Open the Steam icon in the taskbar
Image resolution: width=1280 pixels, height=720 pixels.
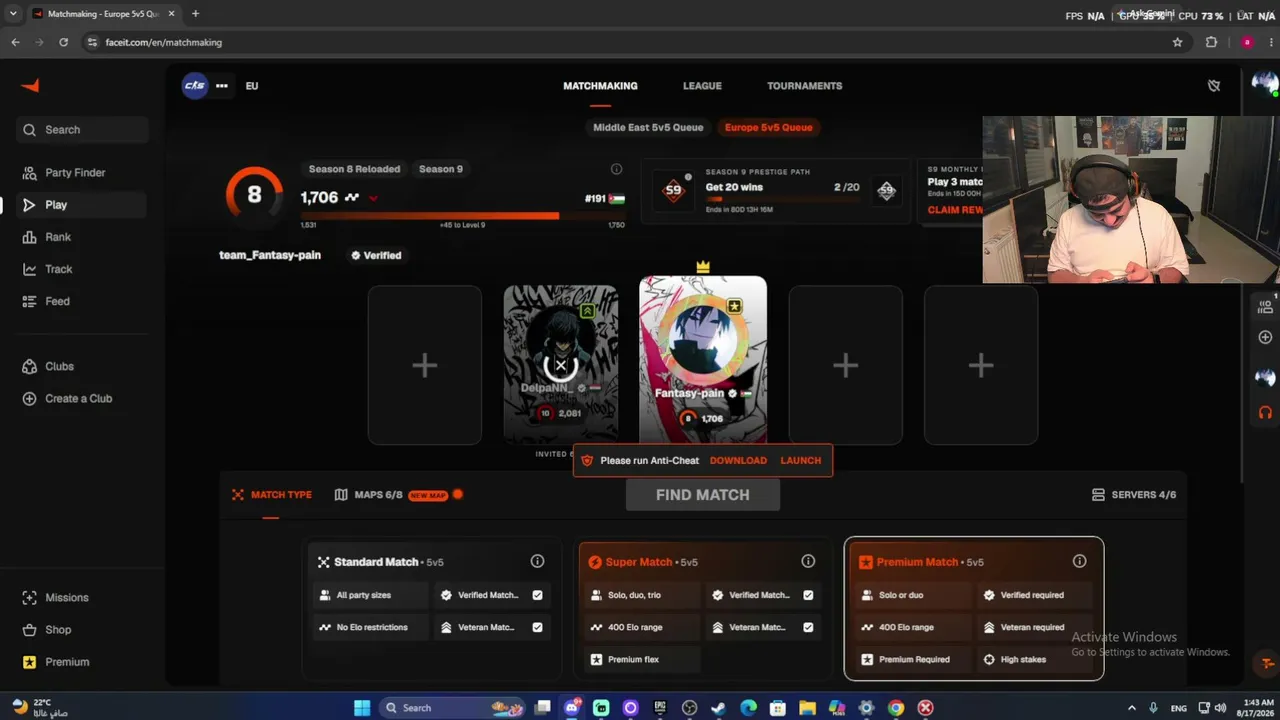[x=718, y=708]
